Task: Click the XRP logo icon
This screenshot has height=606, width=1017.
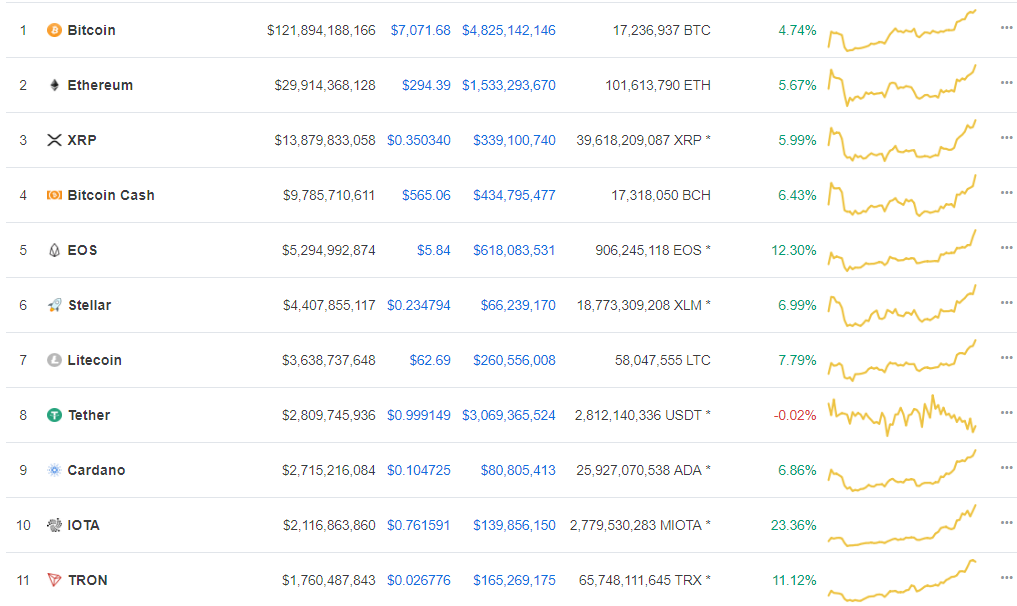Action: coord(54,140)
